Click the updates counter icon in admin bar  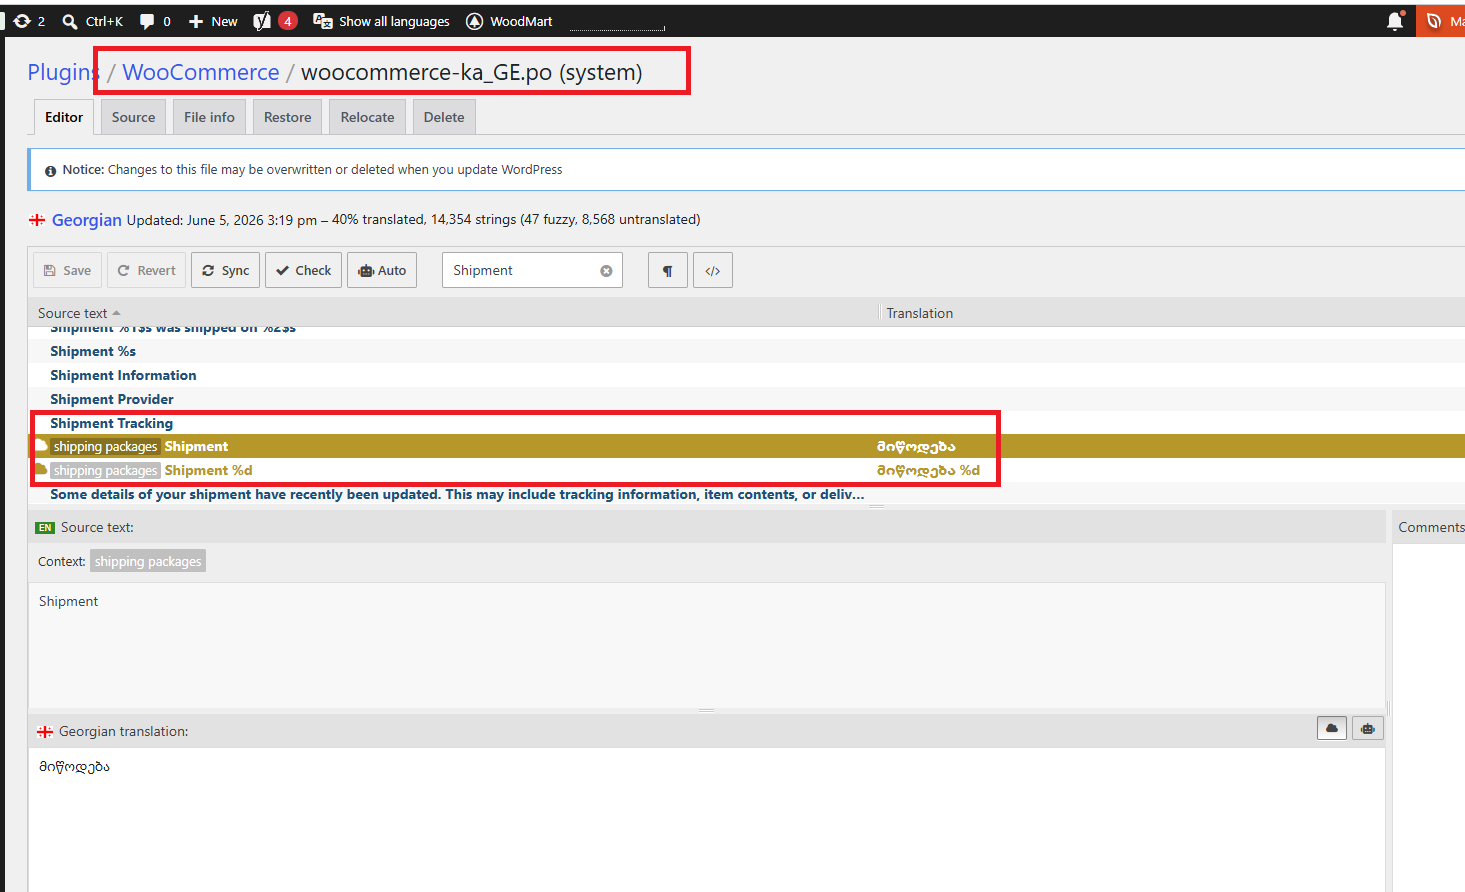pyautogui.click(x=21, y=21)
